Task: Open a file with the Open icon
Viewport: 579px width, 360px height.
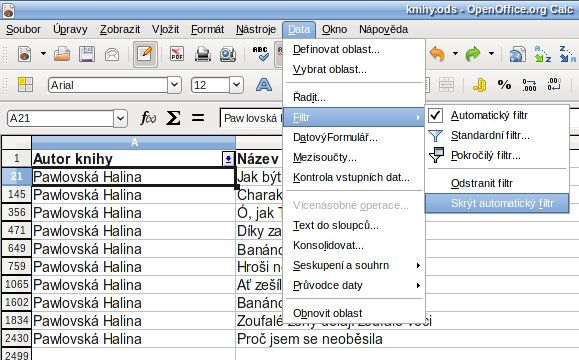Action: (x=62, y=54)
